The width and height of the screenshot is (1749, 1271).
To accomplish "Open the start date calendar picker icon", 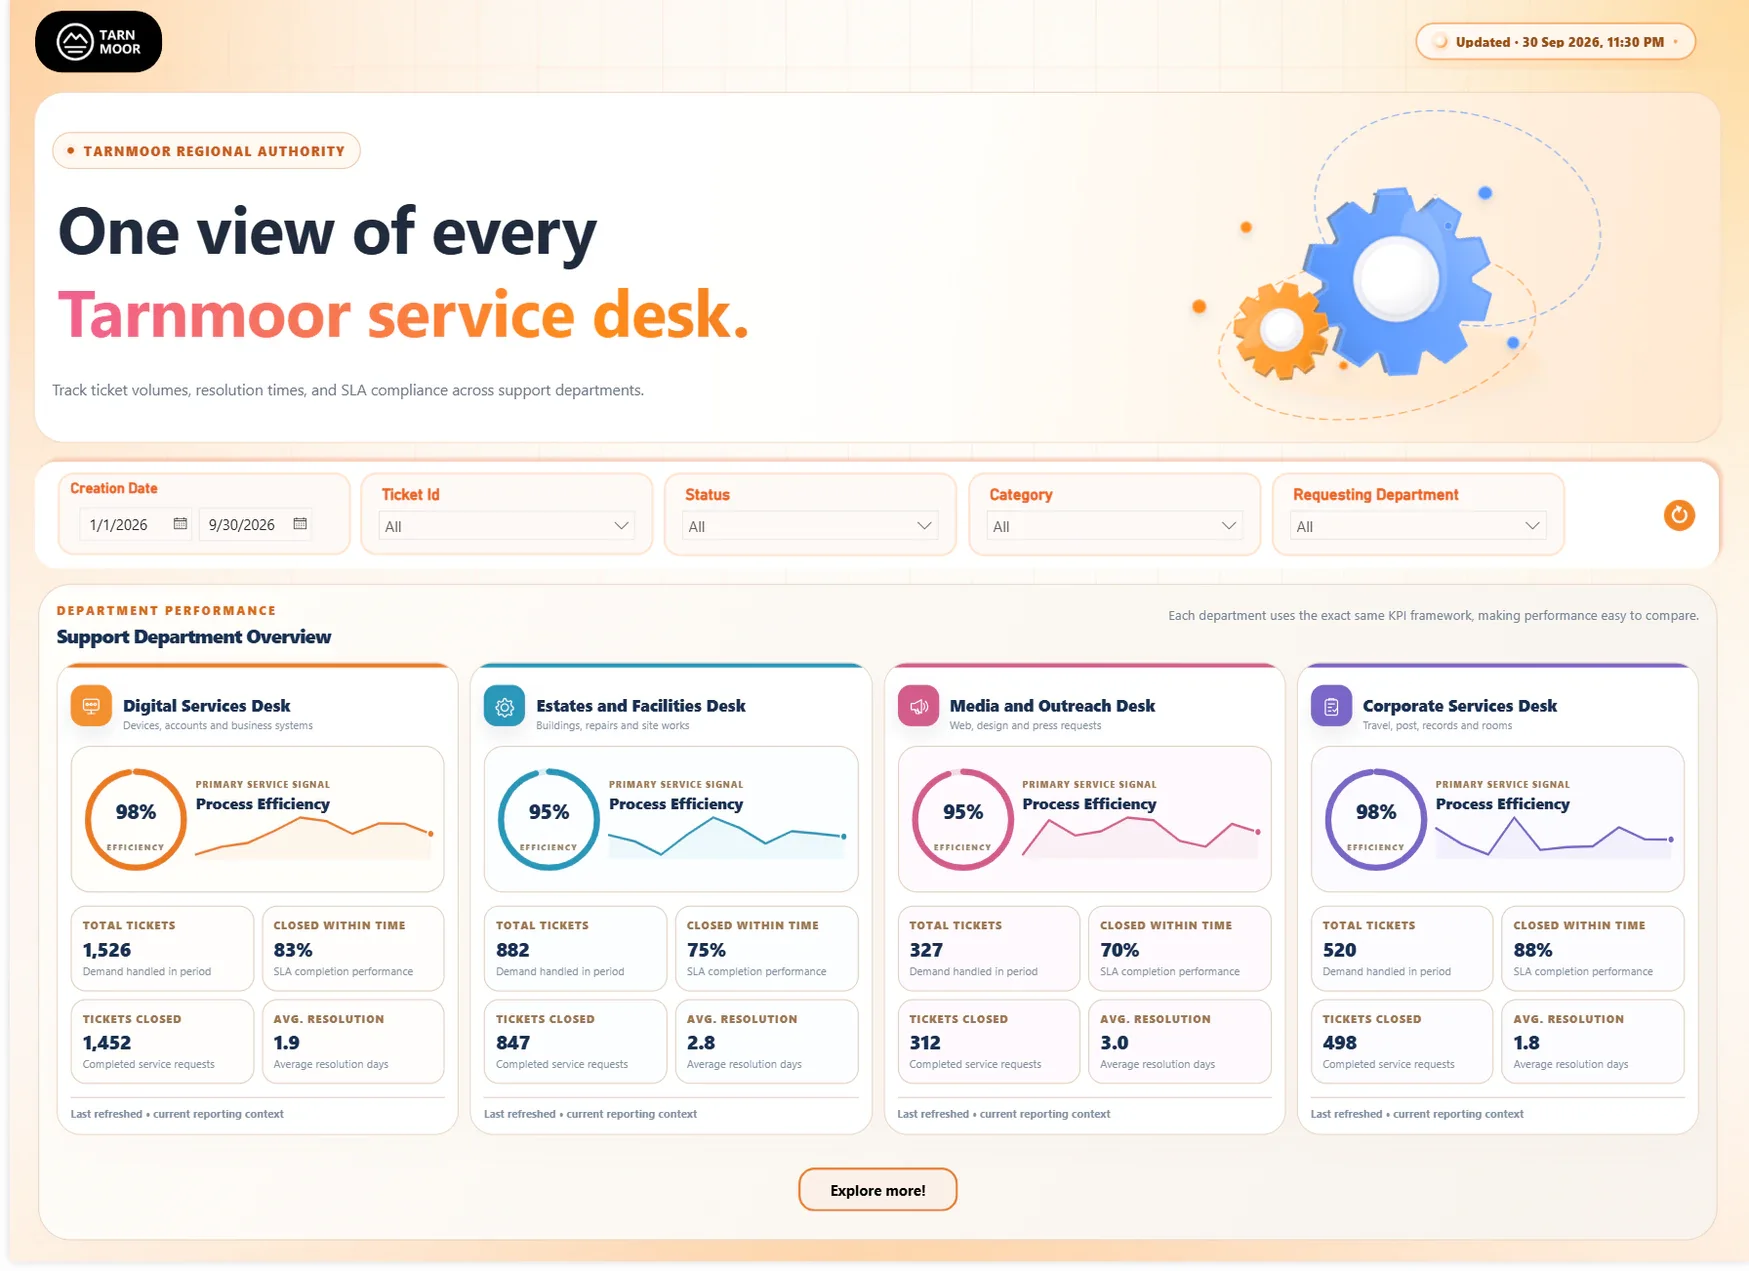I will coord(180,524).
